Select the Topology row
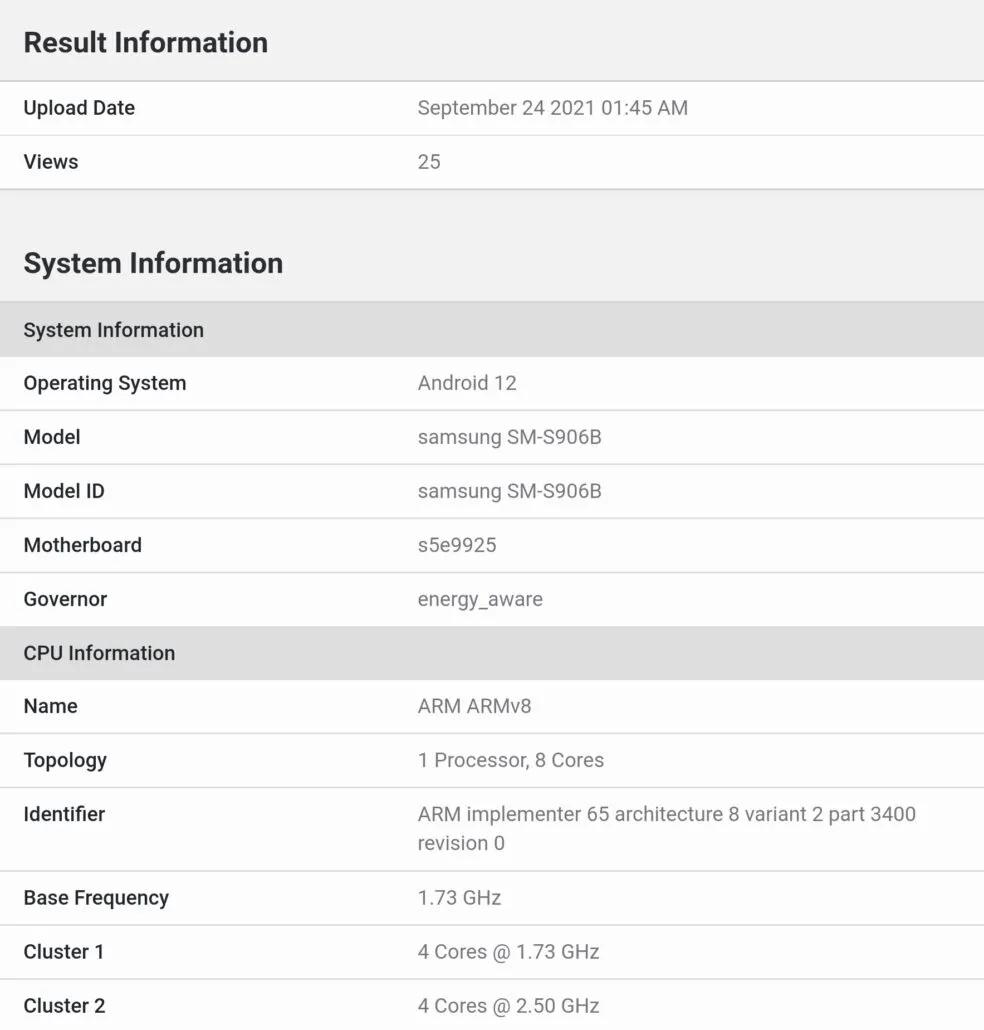Viewport: 984px width, 1030px height. [65, 760]
